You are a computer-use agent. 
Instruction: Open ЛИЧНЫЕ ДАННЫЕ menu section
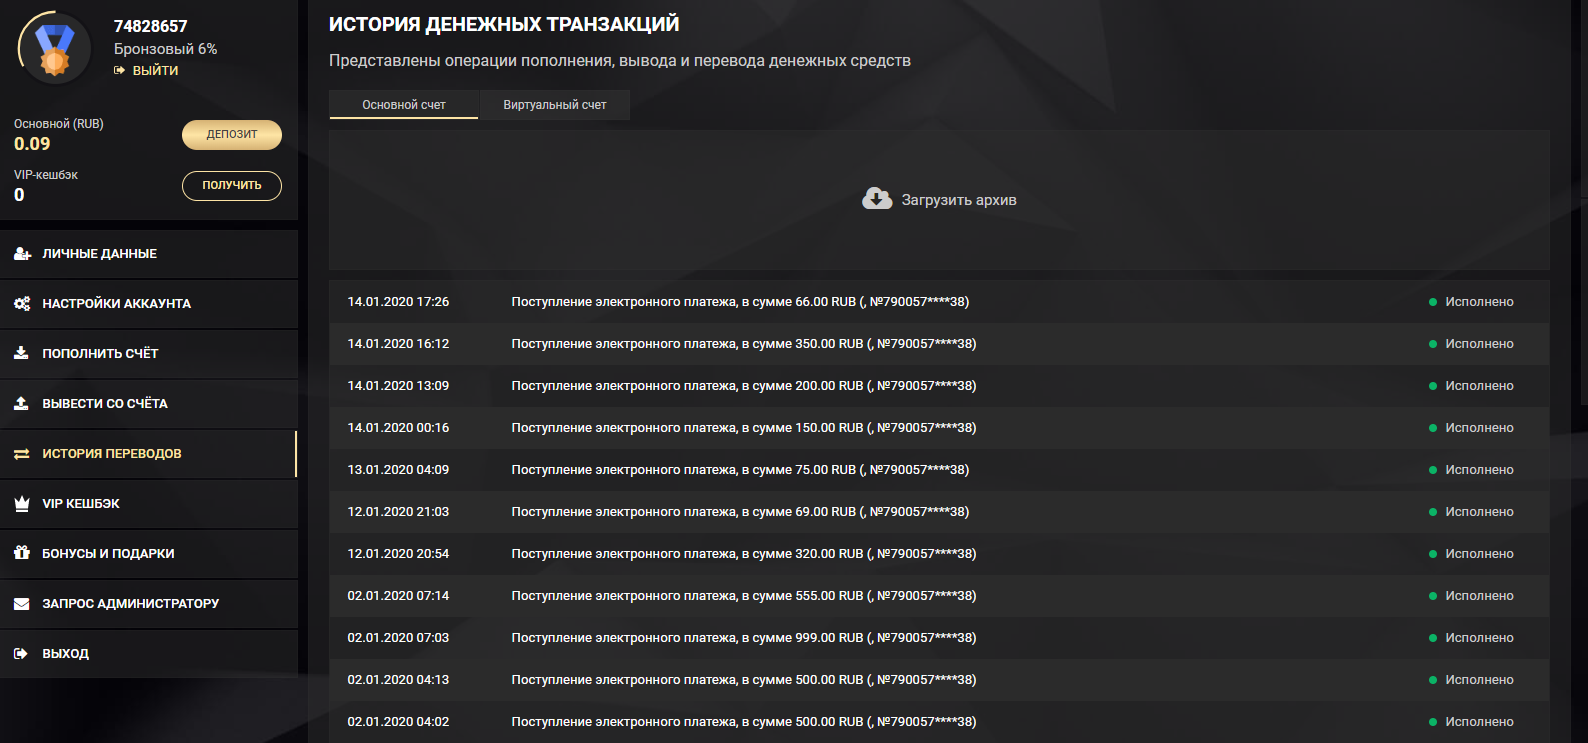click(149, 254)
